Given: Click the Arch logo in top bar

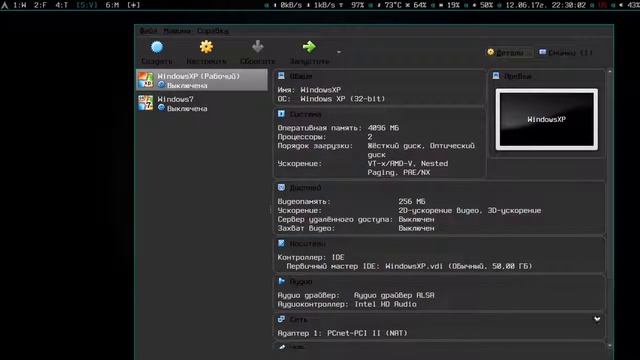Looking at the screenshot, I should pos(4,5).
